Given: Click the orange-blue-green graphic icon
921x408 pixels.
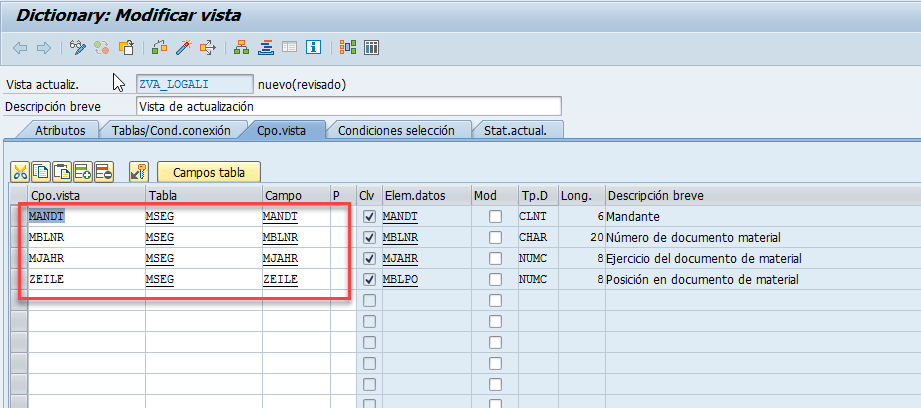Looking at the screenshot, I should pyautogui.click(x=348, y=48).
